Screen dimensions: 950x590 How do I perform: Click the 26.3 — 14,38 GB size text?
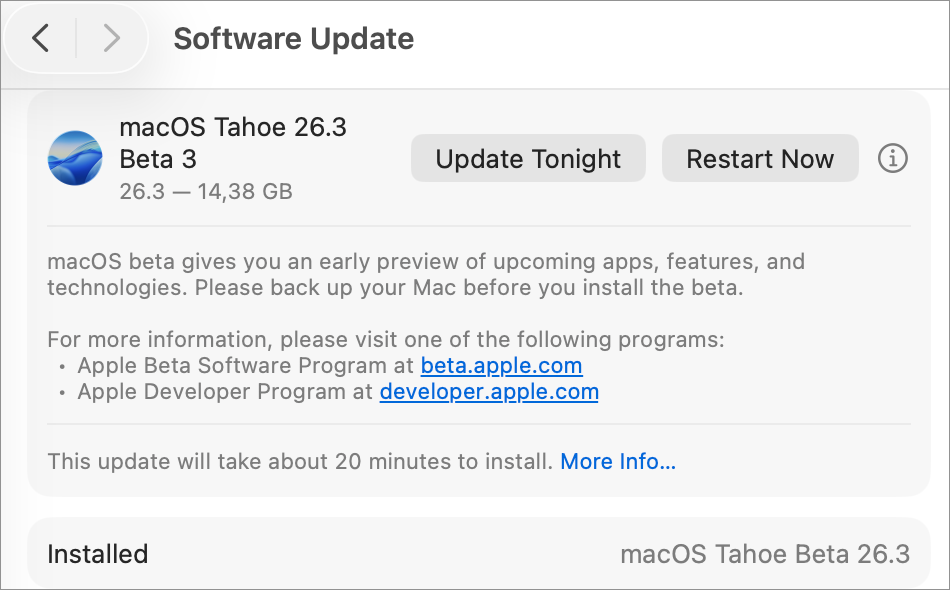[206, 191]
